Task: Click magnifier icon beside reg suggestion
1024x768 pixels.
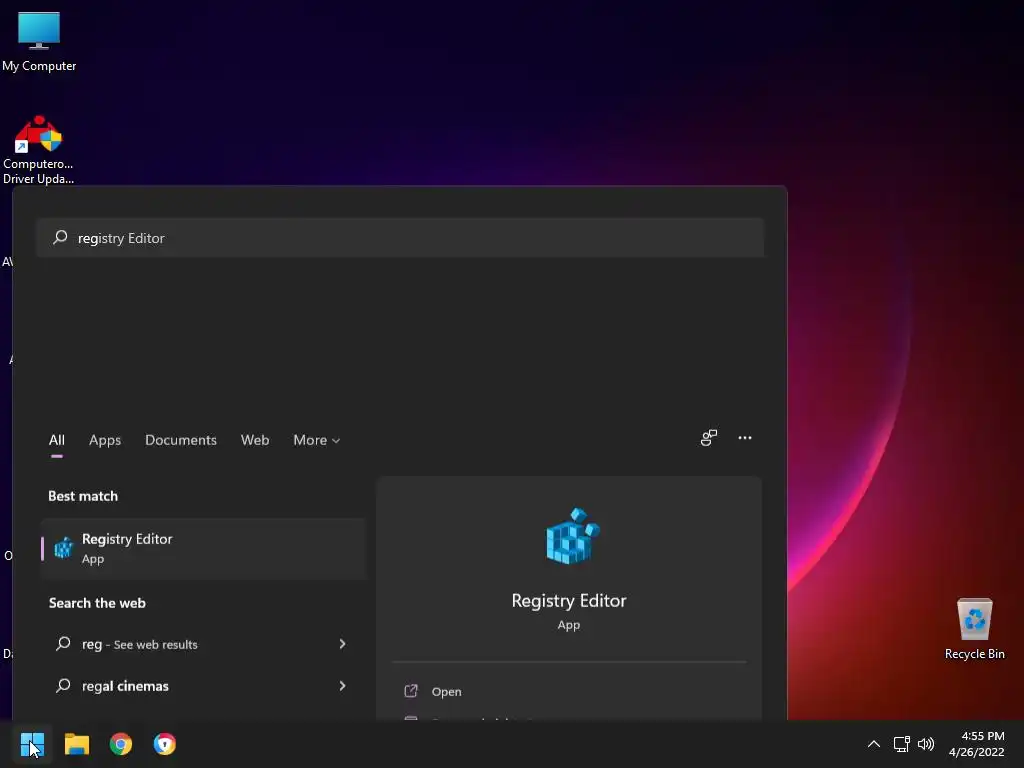Action: (x=63, y=643)
